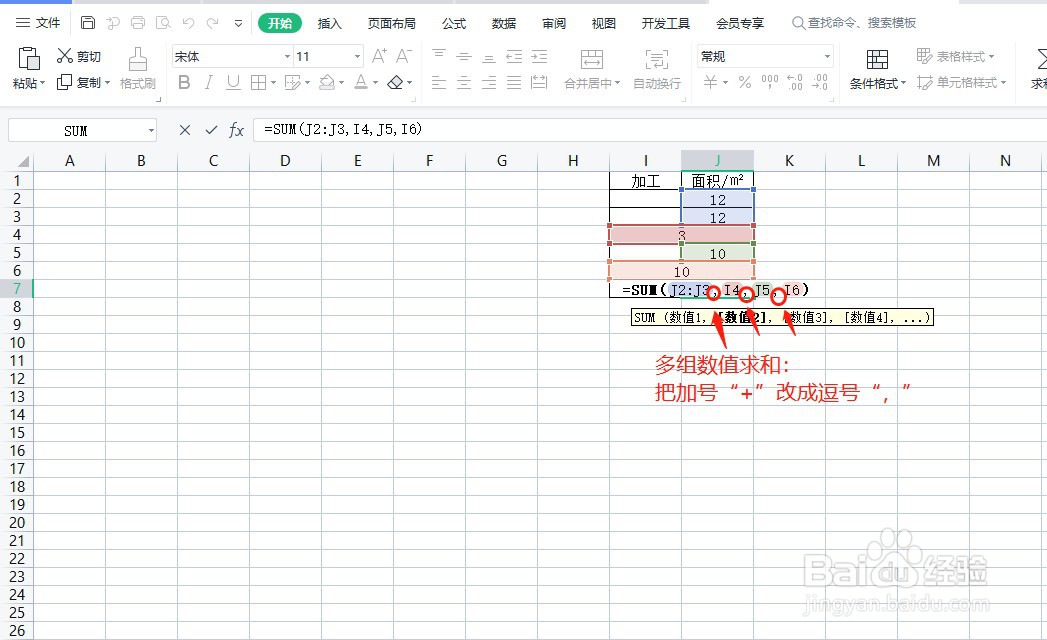Screen dimensions: 1047x640
Task: Switch to the 插入 ribbon tab
Action: coord(329,22)
